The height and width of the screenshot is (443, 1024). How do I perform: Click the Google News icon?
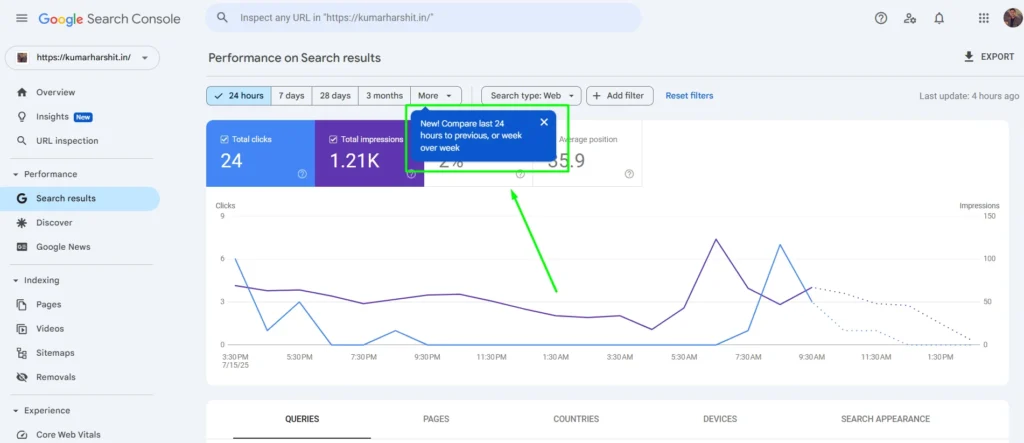pyautogui.click(x=22, y=247)
